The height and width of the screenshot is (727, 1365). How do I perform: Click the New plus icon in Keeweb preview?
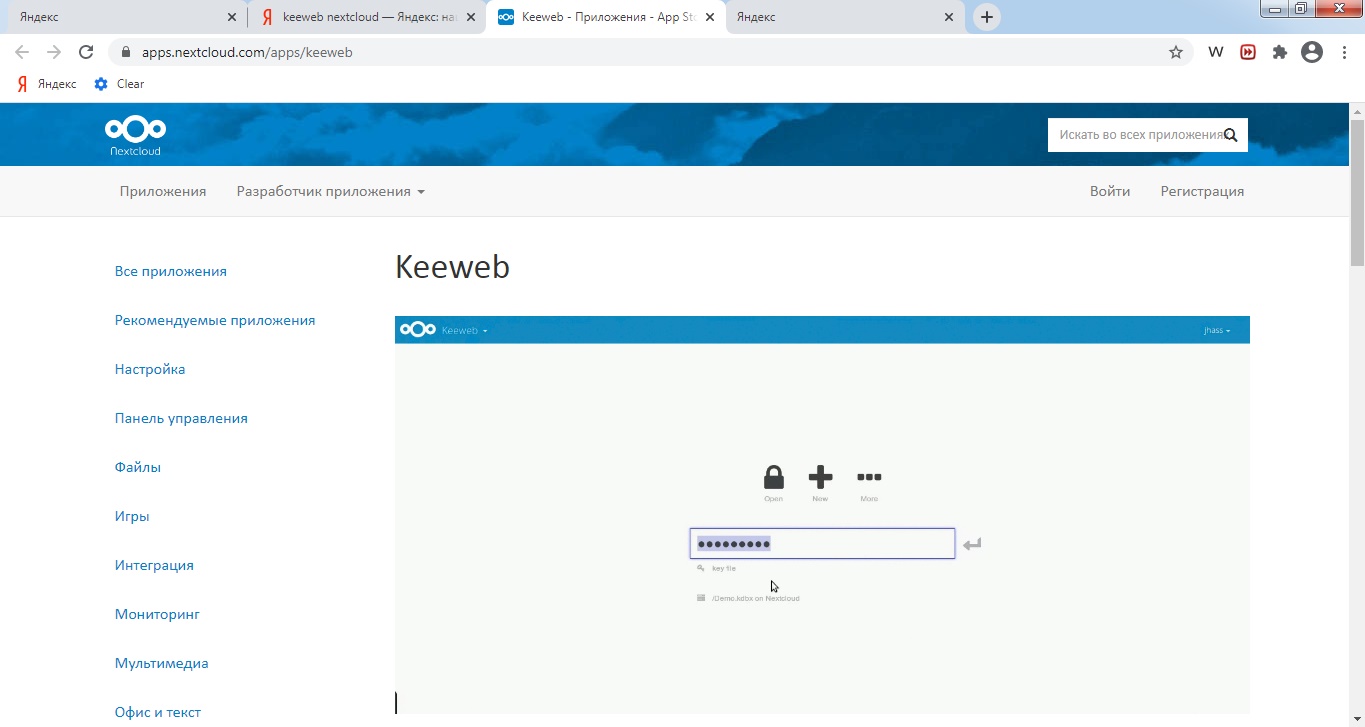click(x=820, y=477)
